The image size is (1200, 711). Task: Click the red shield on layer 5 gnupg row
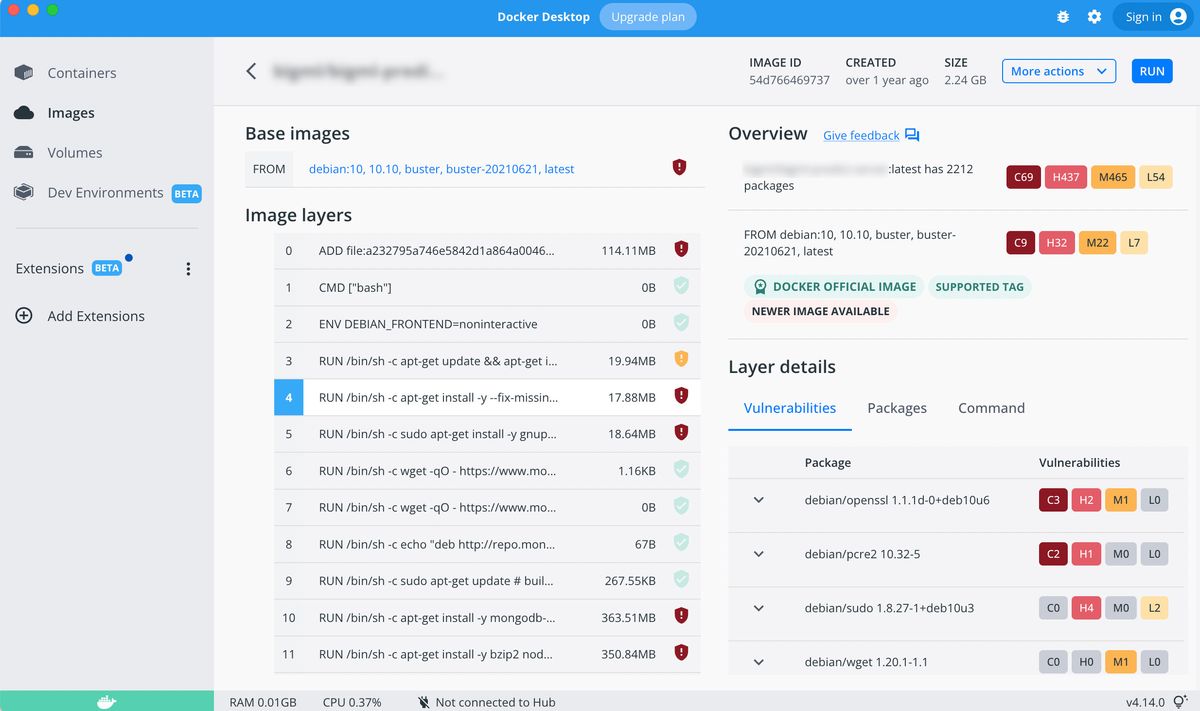tap(681, 433)
